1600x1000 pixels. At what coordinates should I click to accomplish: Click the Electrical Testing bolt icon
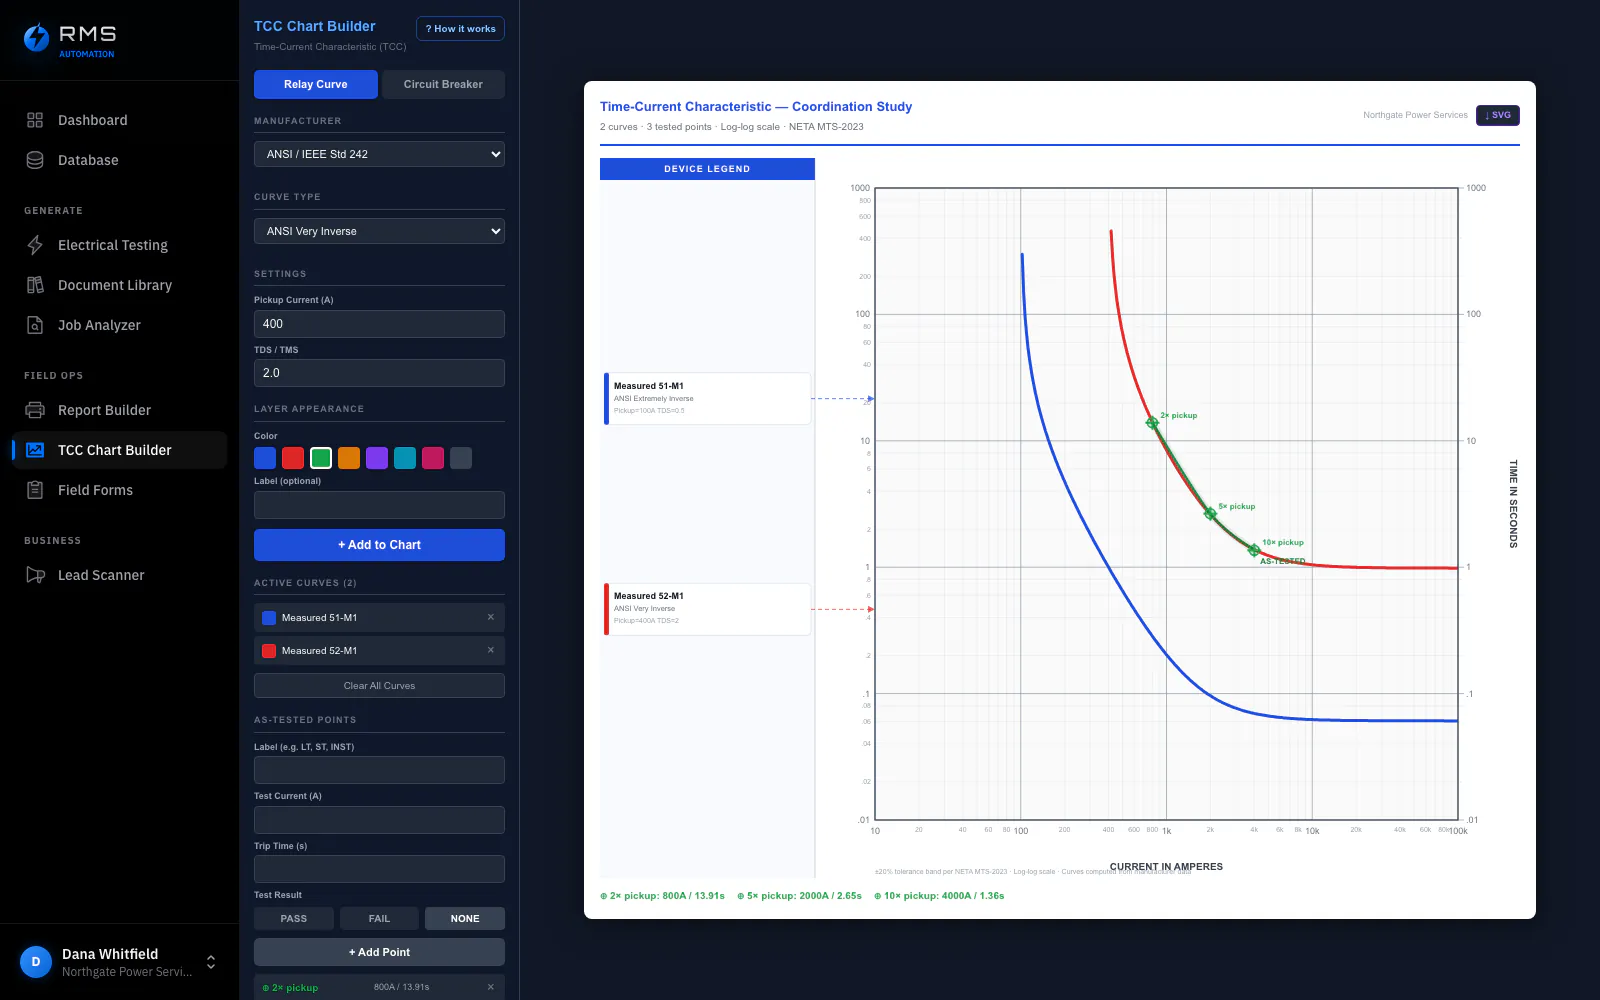35,245
